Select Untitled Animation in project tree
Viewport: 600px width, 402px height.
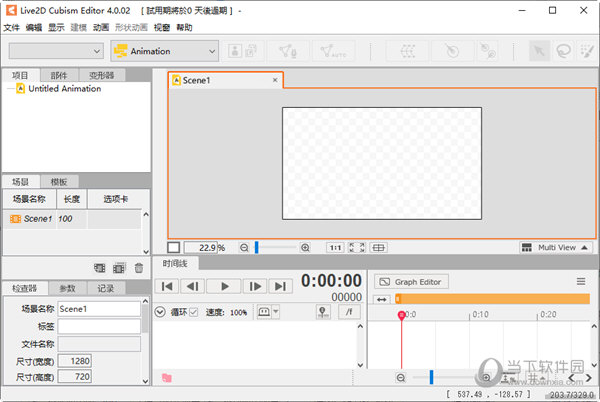(x=59, y=89)
